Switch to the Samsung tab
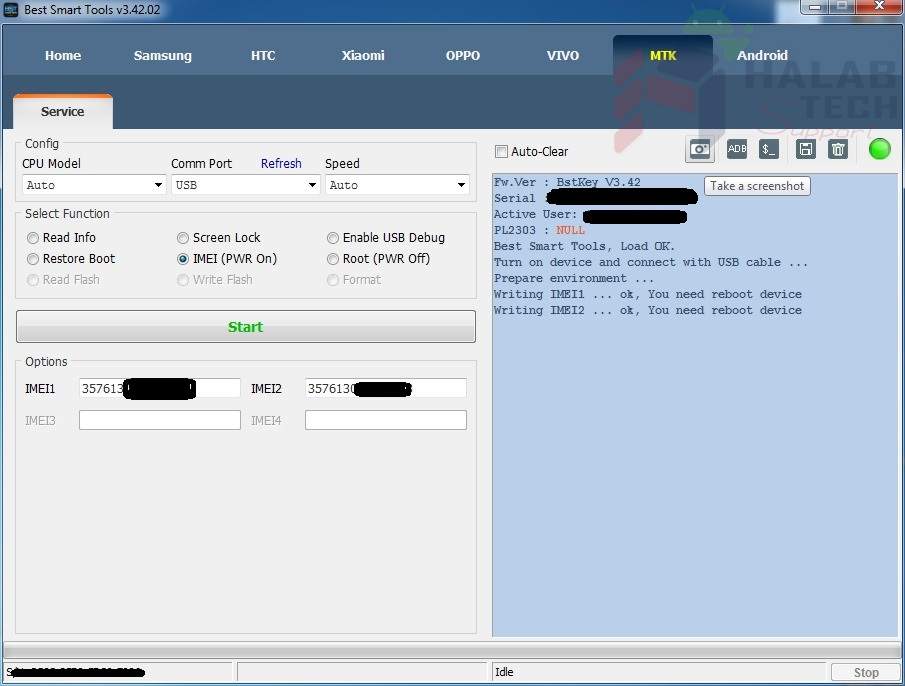The width and height of the screenshot is (905, 686). (x=163, y=55)
